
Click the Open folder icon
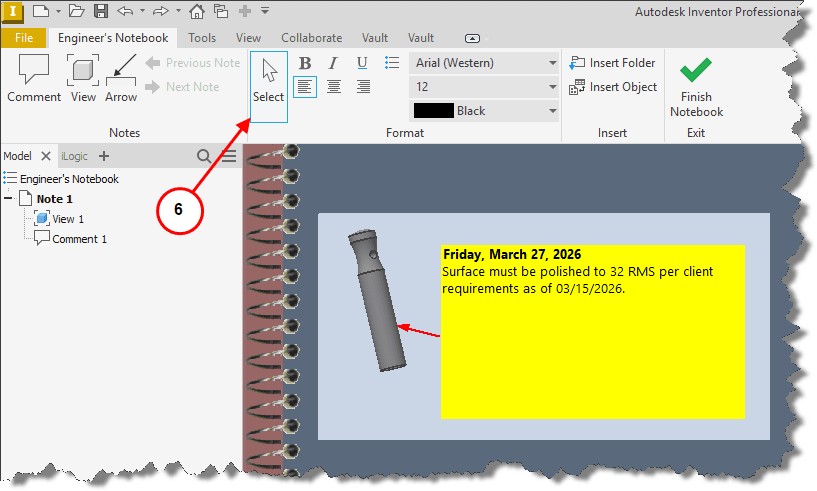click(x=76, y=10)
